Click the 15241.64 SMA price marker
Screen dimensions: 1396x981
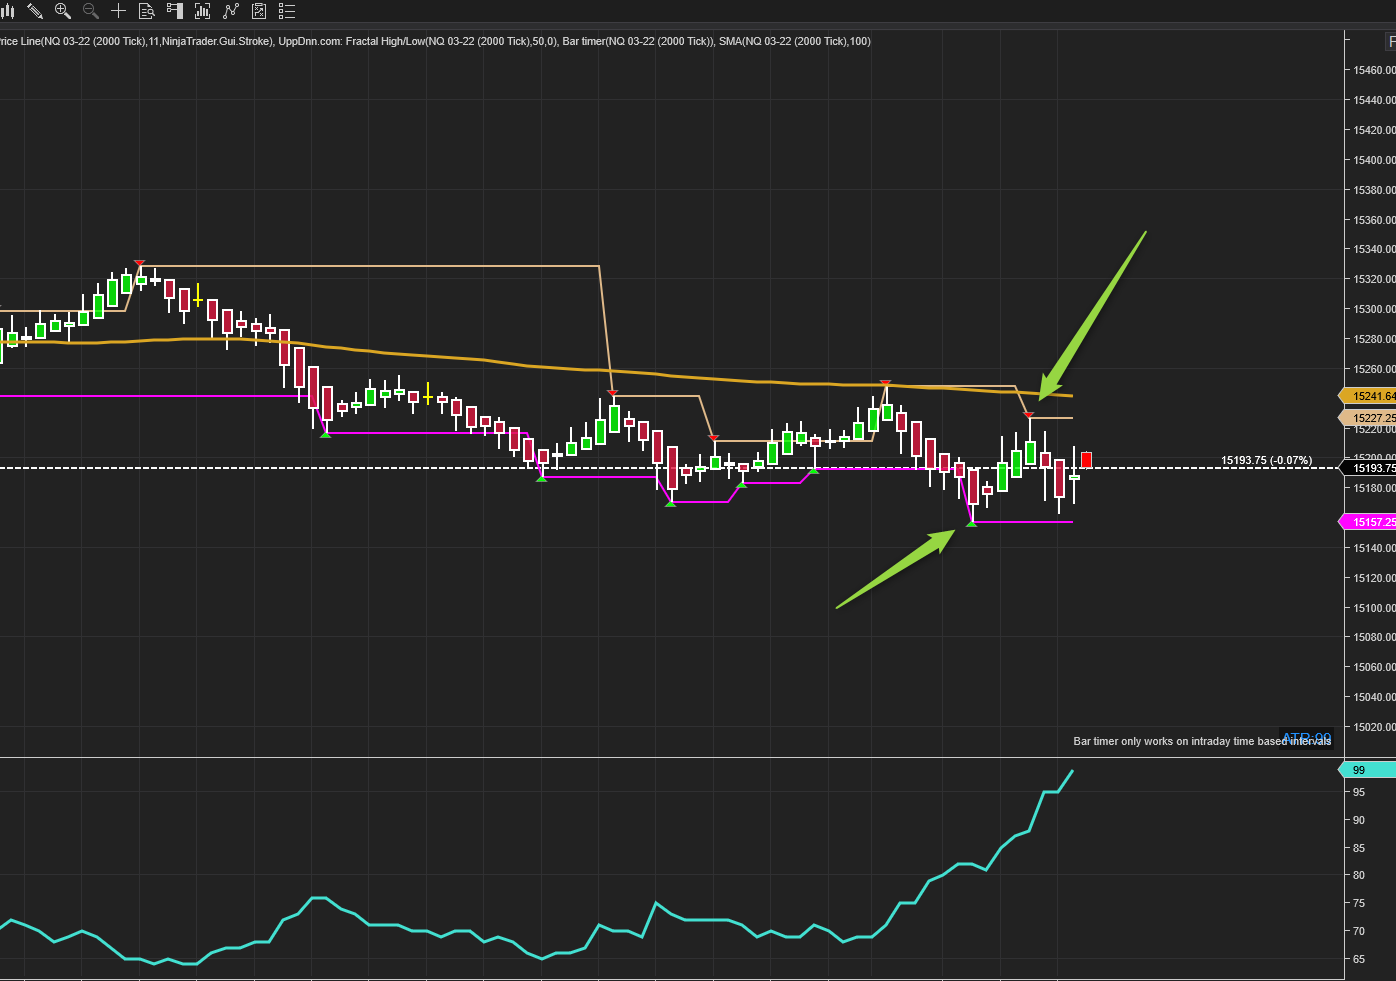[1368, 396]
